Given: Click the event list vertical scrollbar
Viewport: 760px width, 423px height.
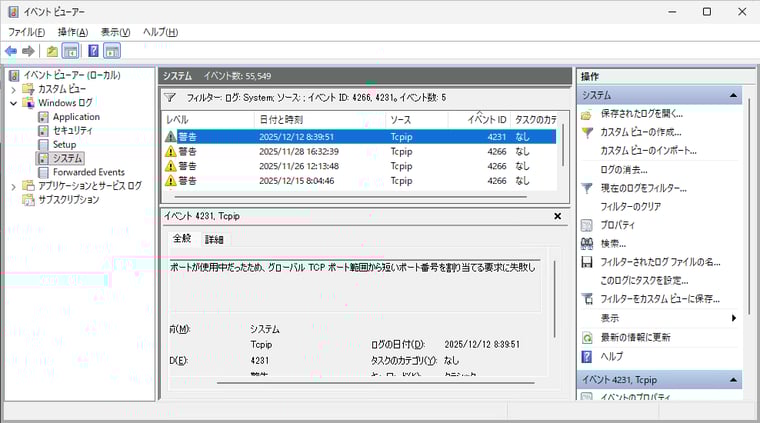Looking at the screenshot, I should [x=562, y=145].
